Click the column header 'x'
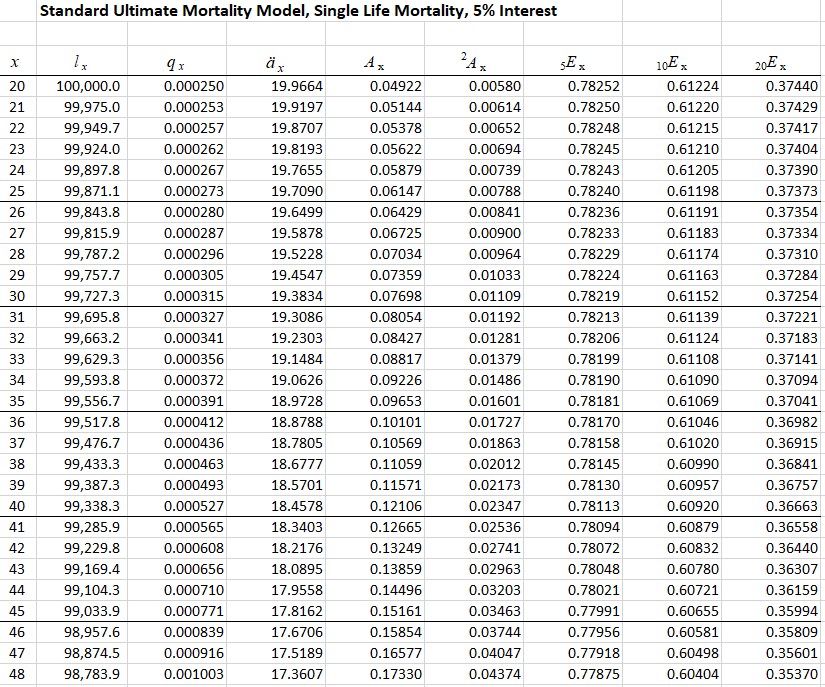Viewport: 825px width, 687px height. click(15, 63)
